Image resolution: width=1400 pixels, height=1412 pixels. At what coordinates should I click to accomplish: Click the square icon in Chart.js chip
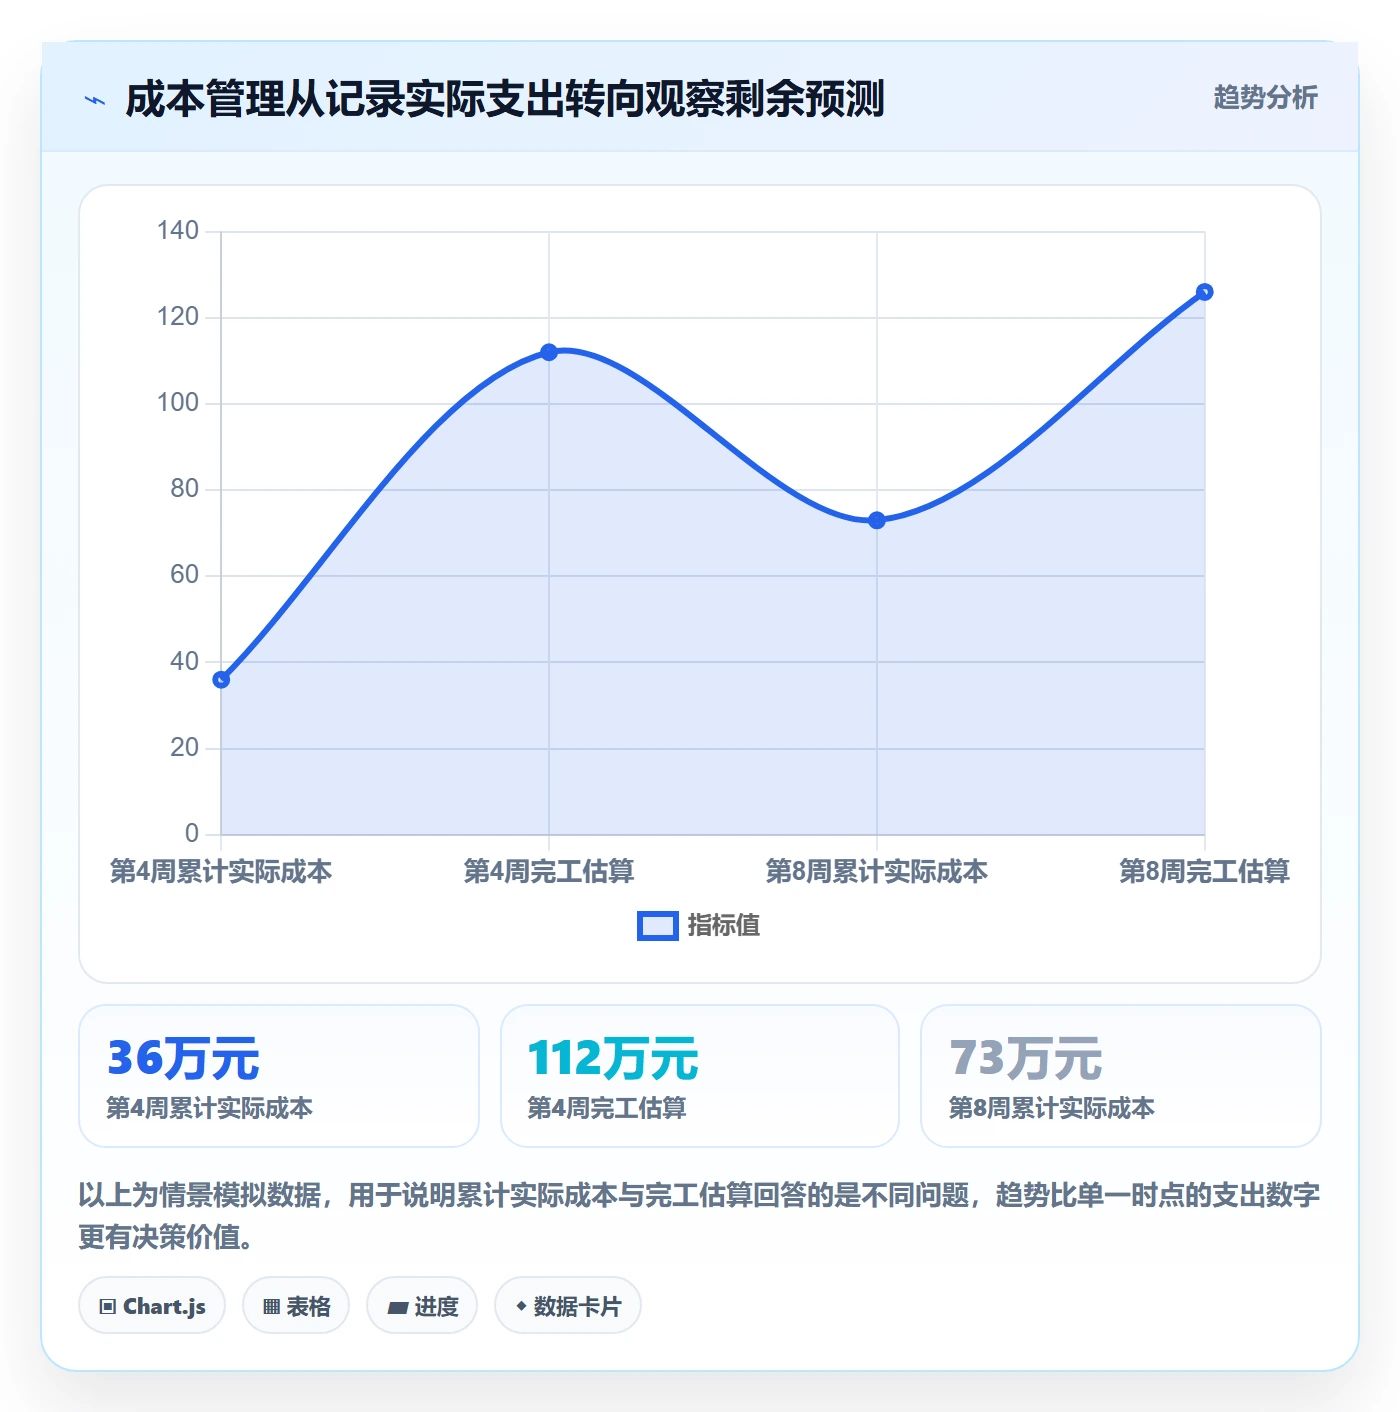tap(108, 1306)
